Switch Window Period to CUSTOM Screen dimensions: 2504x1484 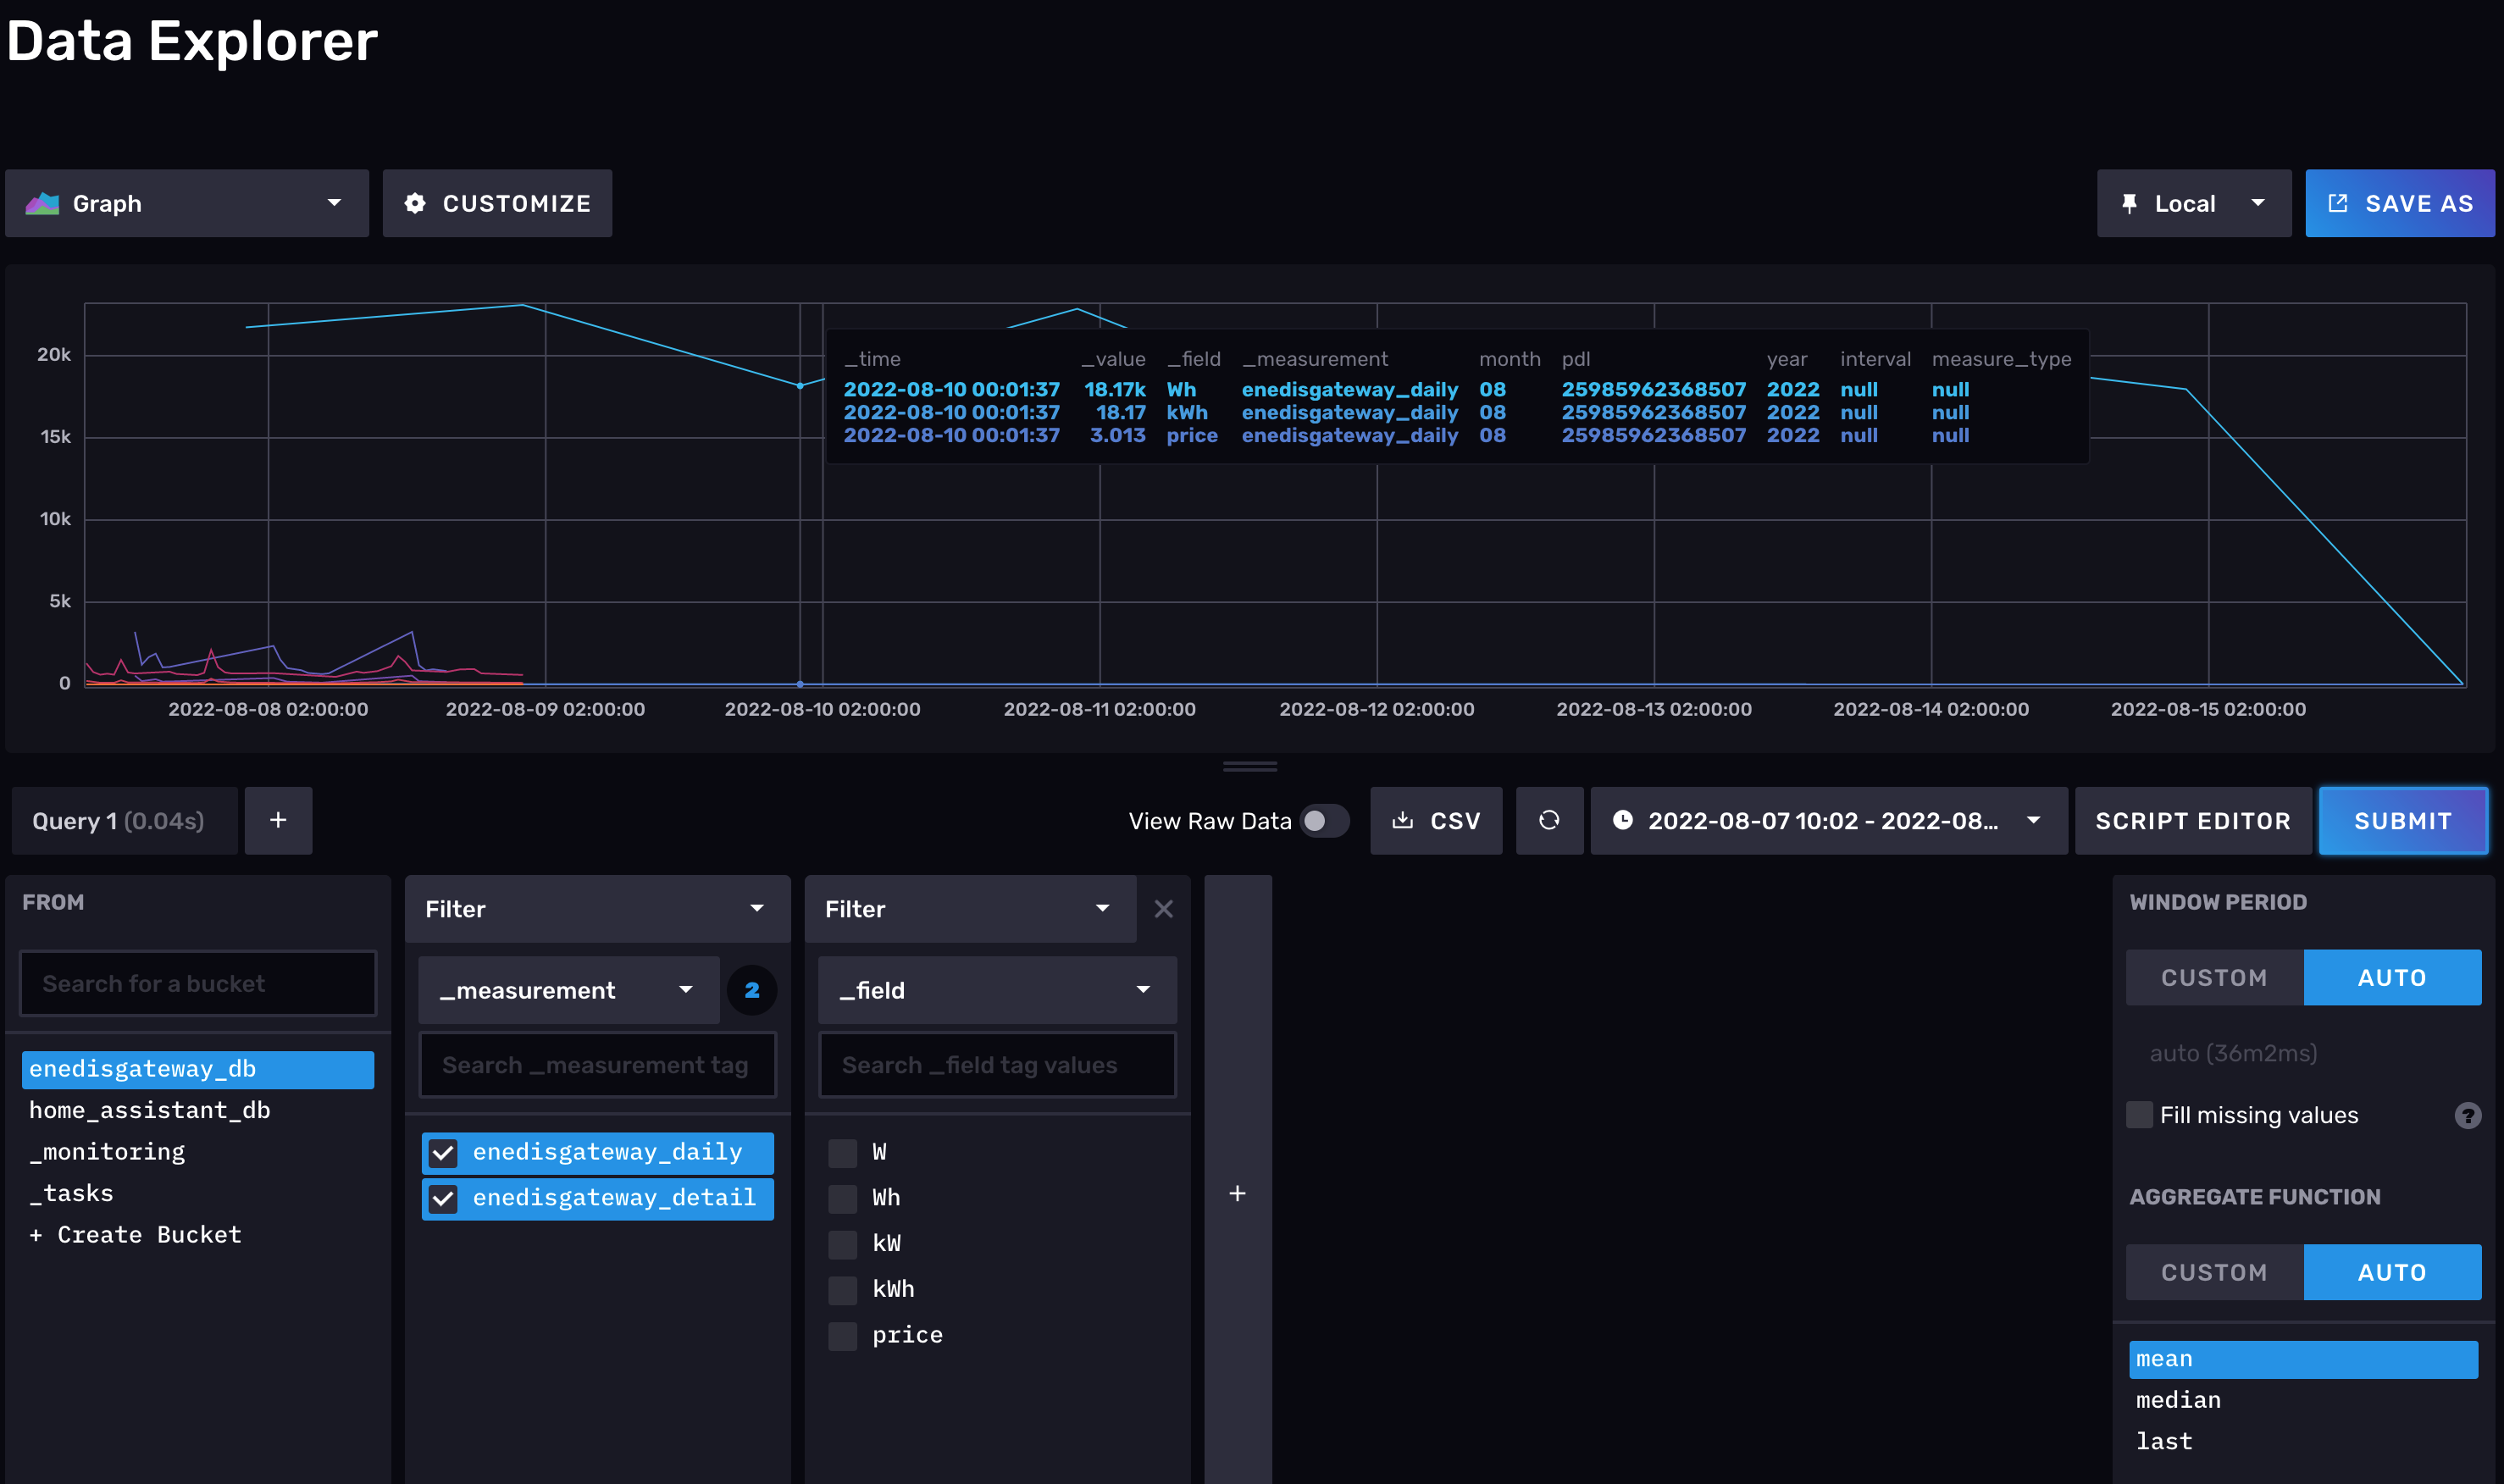click(2214, 977)
